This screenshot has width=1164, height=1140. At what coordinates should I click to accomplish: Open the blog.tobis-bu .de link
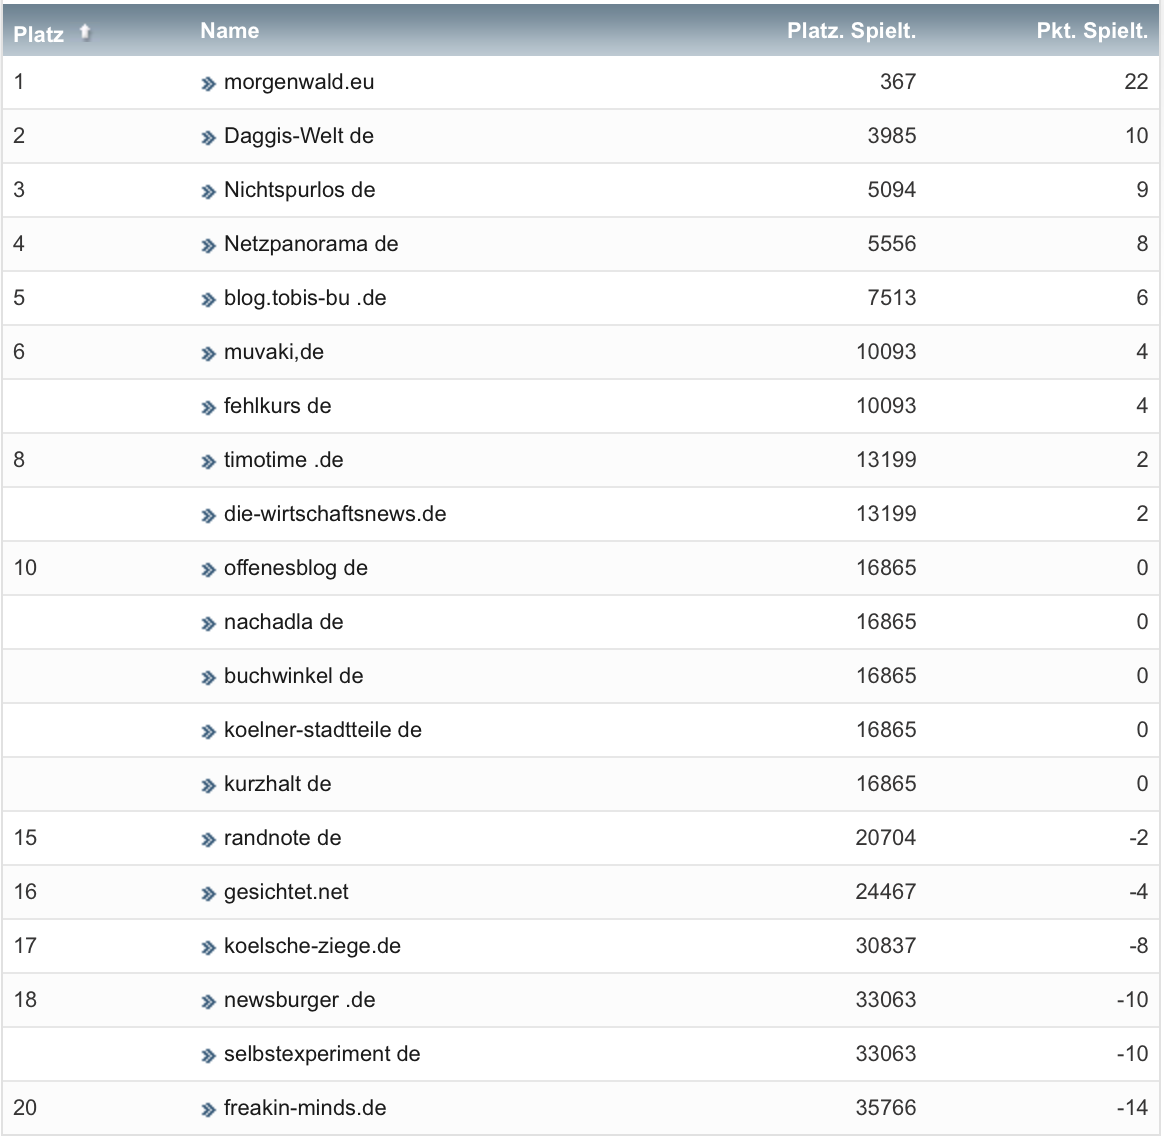(305, 298)
